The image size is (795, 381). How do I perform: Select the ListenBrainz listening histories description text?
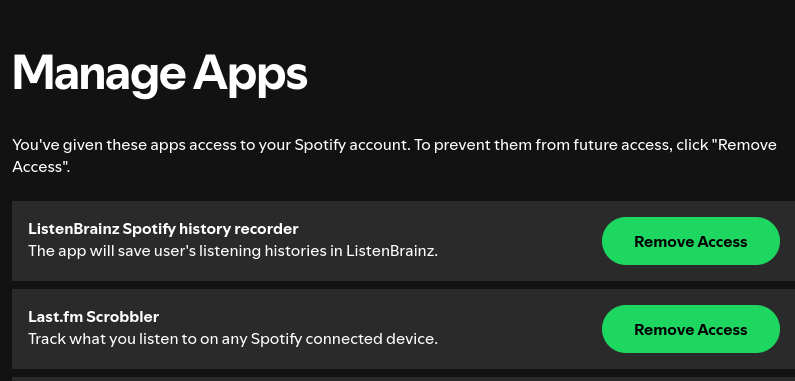pos(233,251)
